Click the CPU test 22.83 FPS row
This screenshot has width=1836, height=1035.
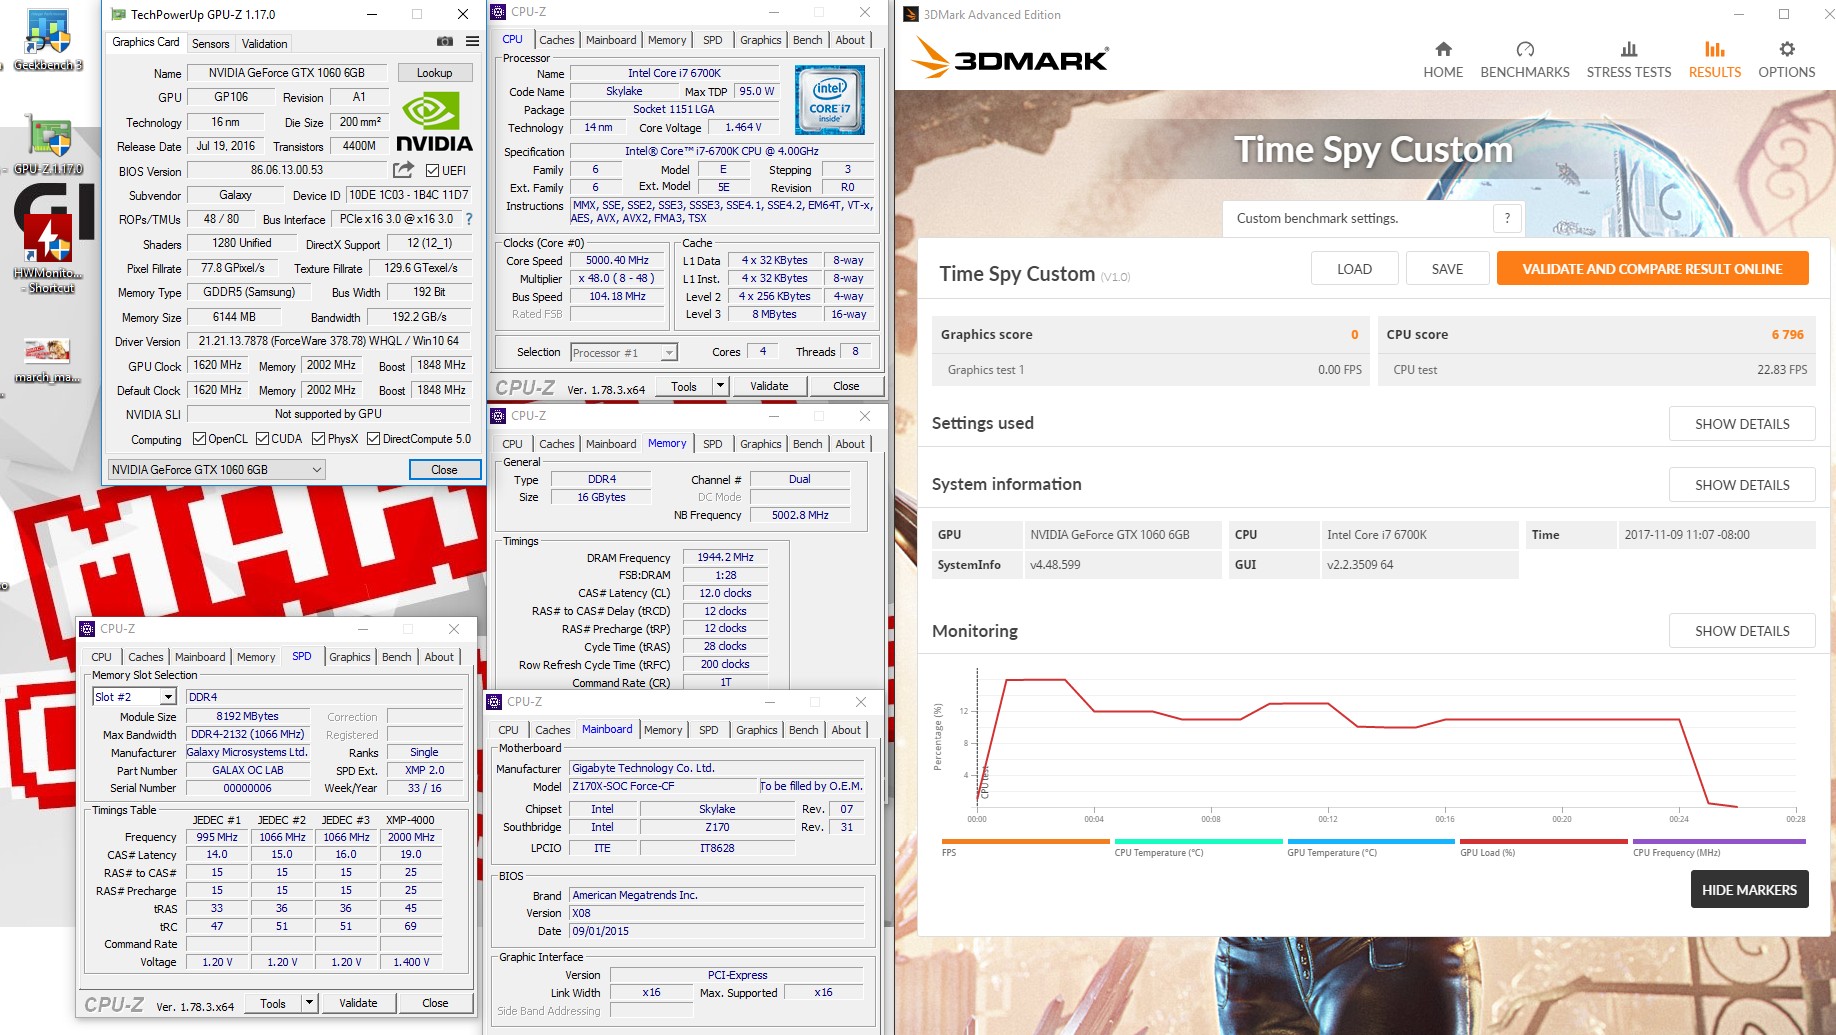coord(1597,370)
